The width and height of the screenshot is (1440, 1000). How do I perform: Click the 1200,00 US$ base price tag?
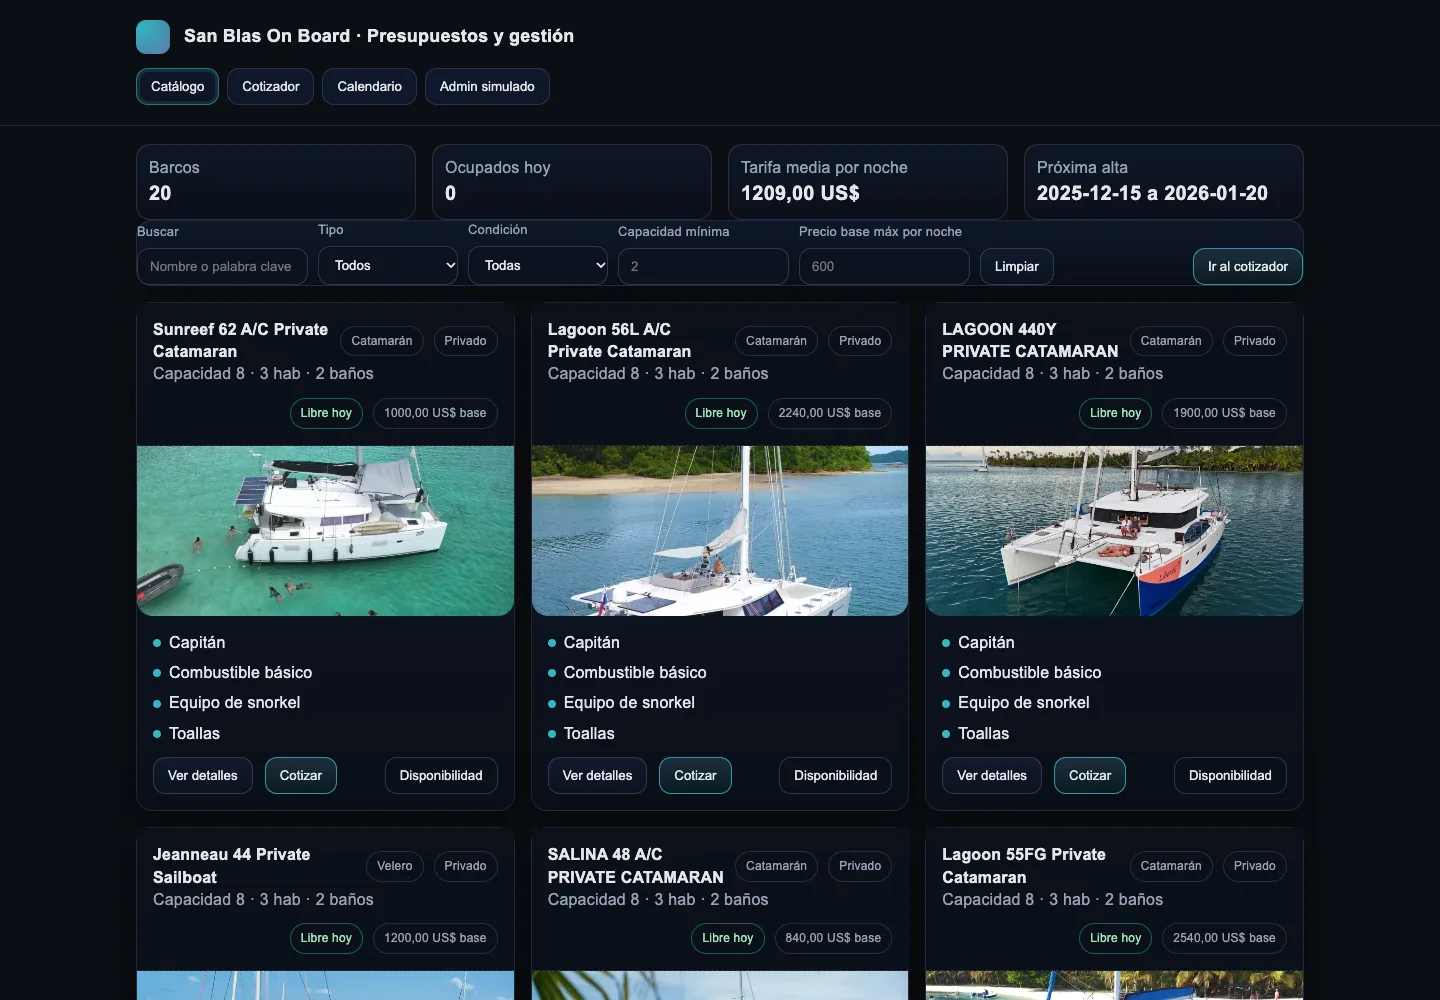pyautogui.click(x=435, y=938)
